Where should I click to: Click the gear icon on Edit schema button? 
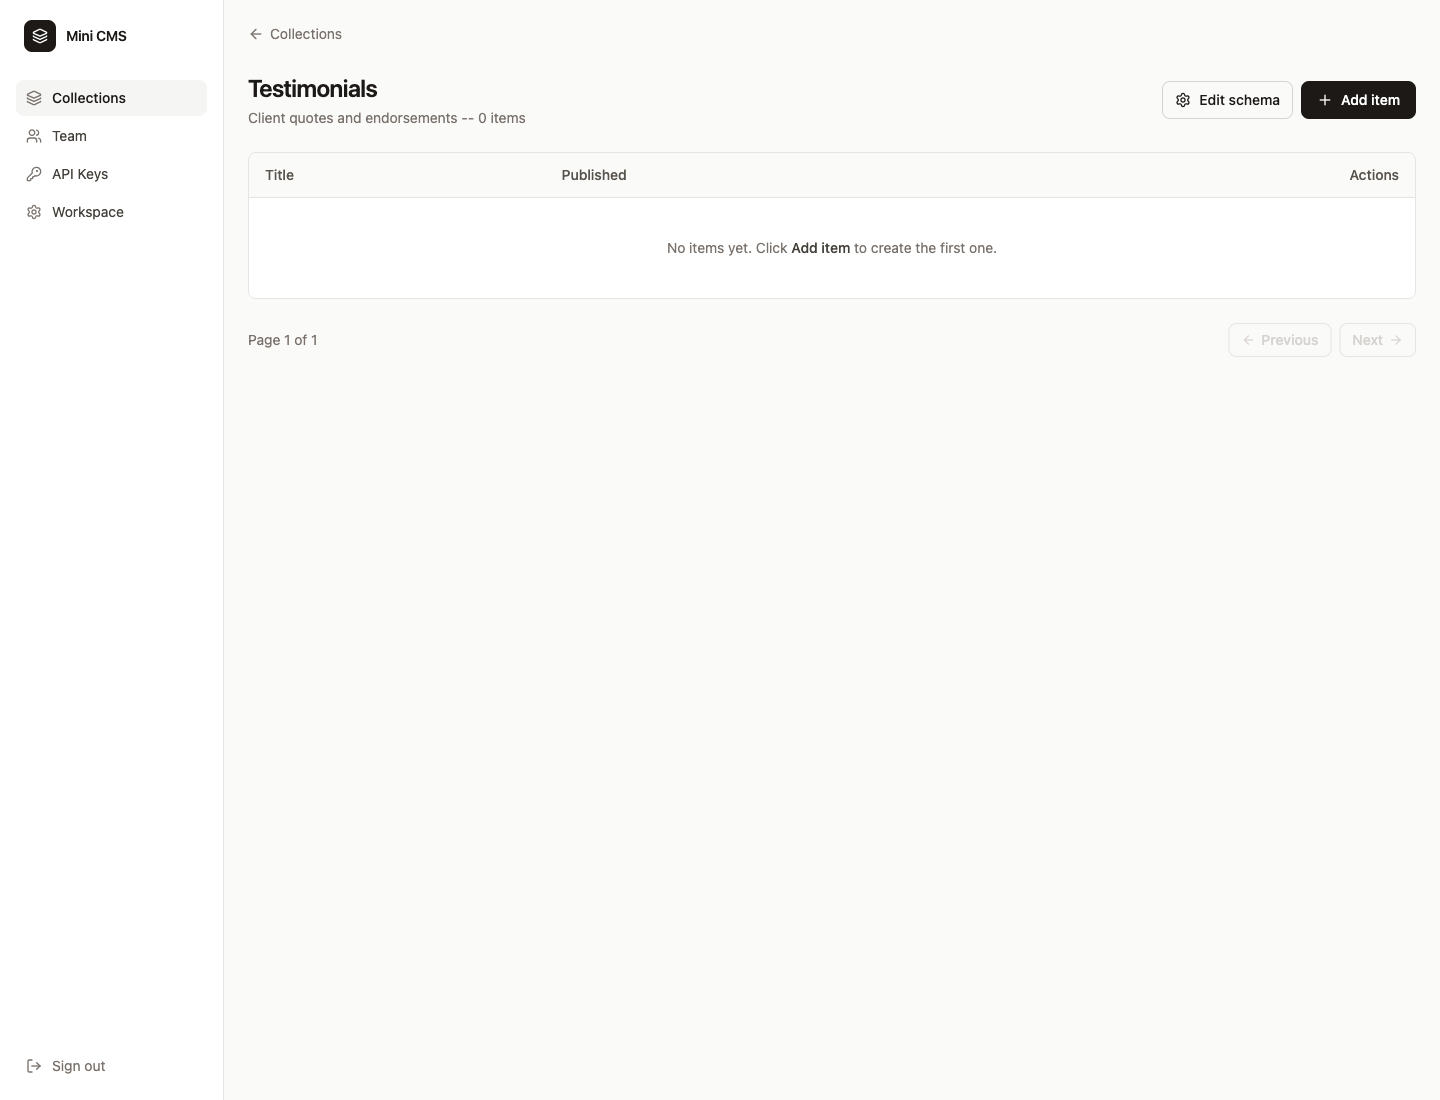(1182, 100)
